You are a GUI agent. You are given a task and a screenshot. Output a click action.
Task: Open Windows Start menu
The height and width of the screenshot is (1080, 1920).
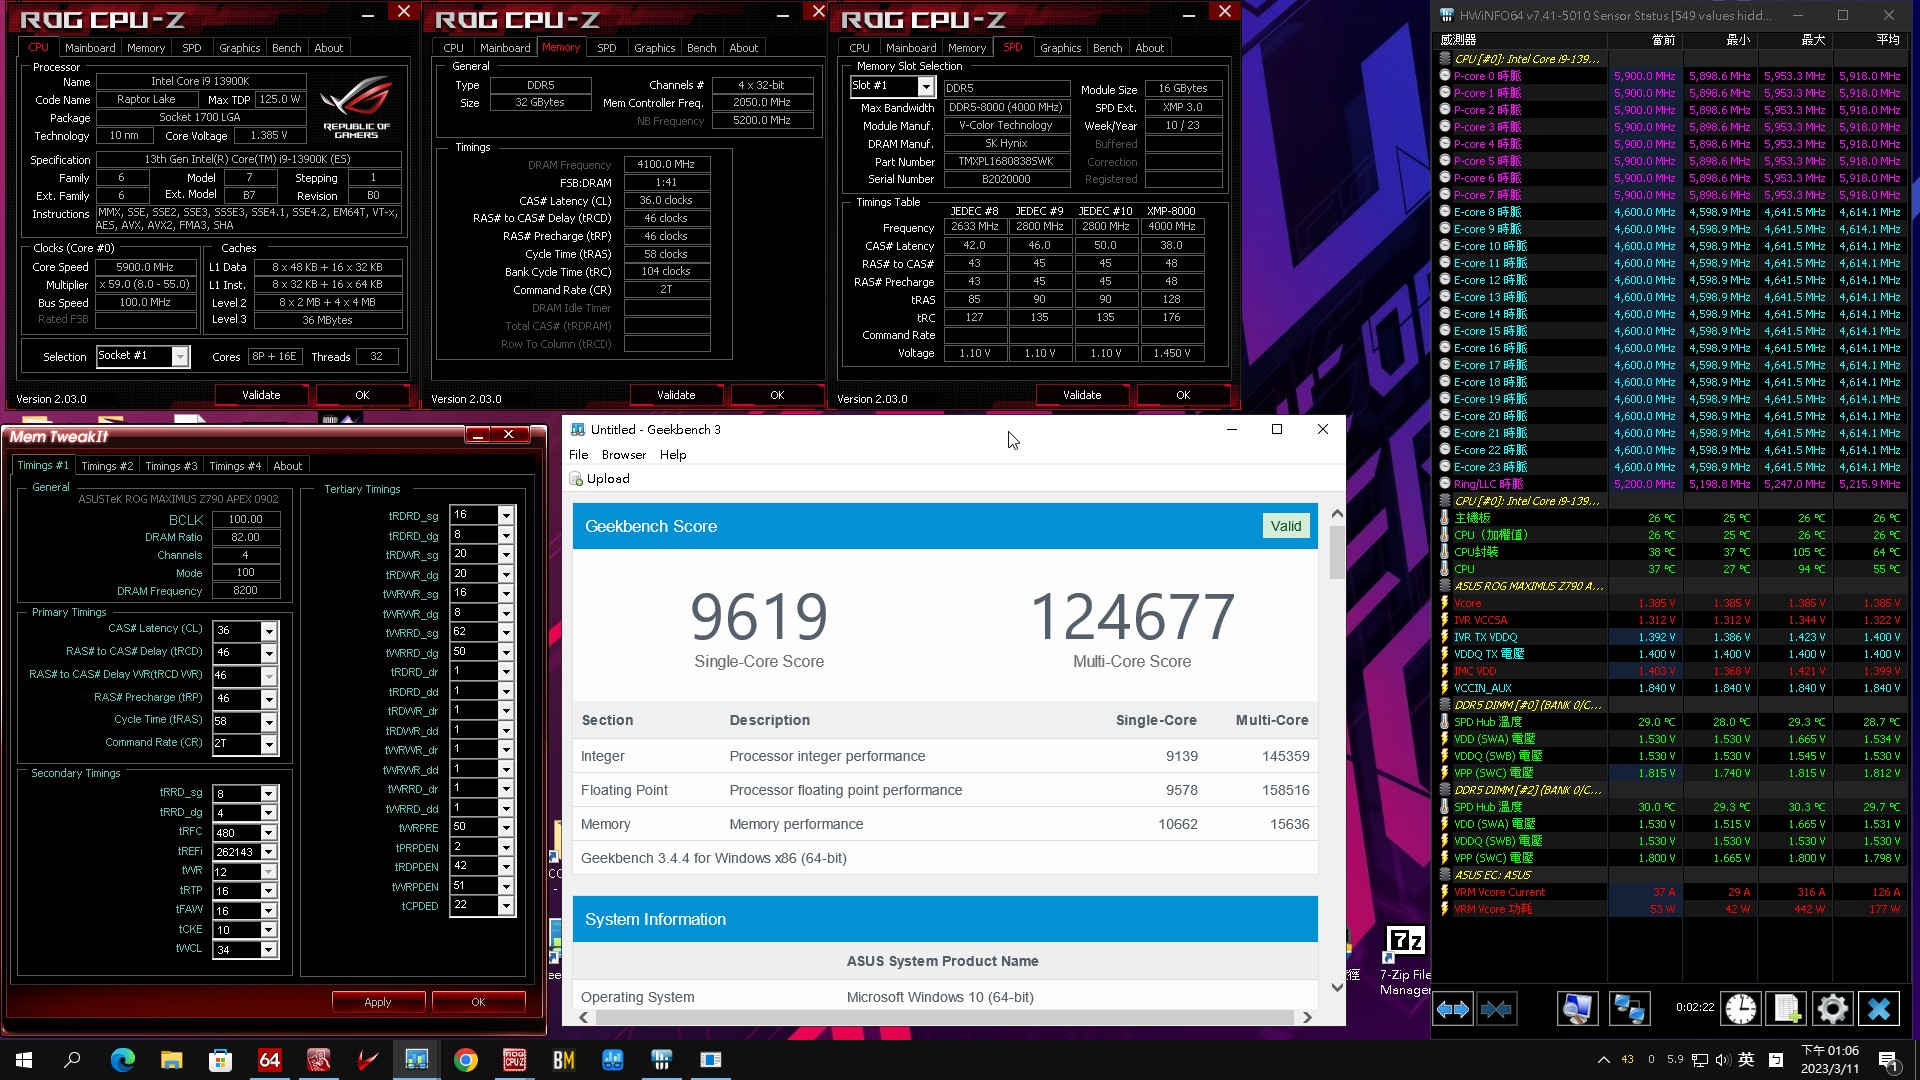tap(24, 1060)
